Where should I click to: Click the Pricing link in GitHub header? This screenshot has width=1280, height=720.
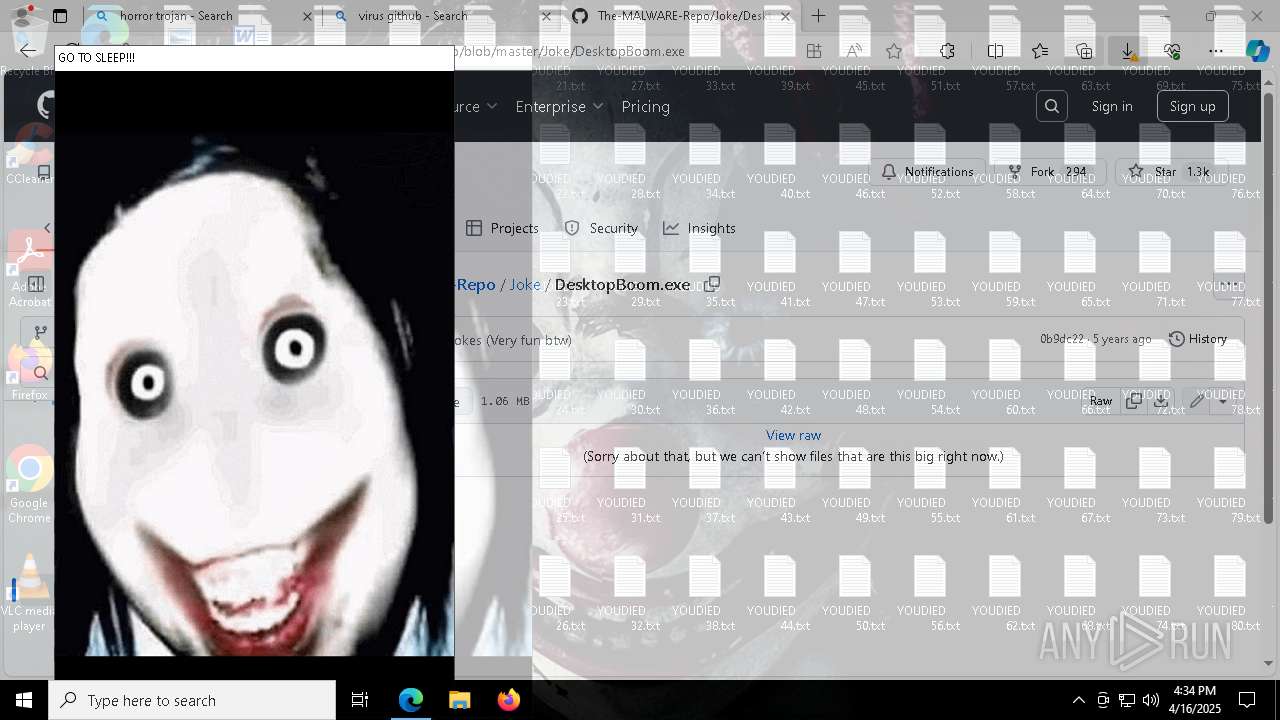click(645, 106)
